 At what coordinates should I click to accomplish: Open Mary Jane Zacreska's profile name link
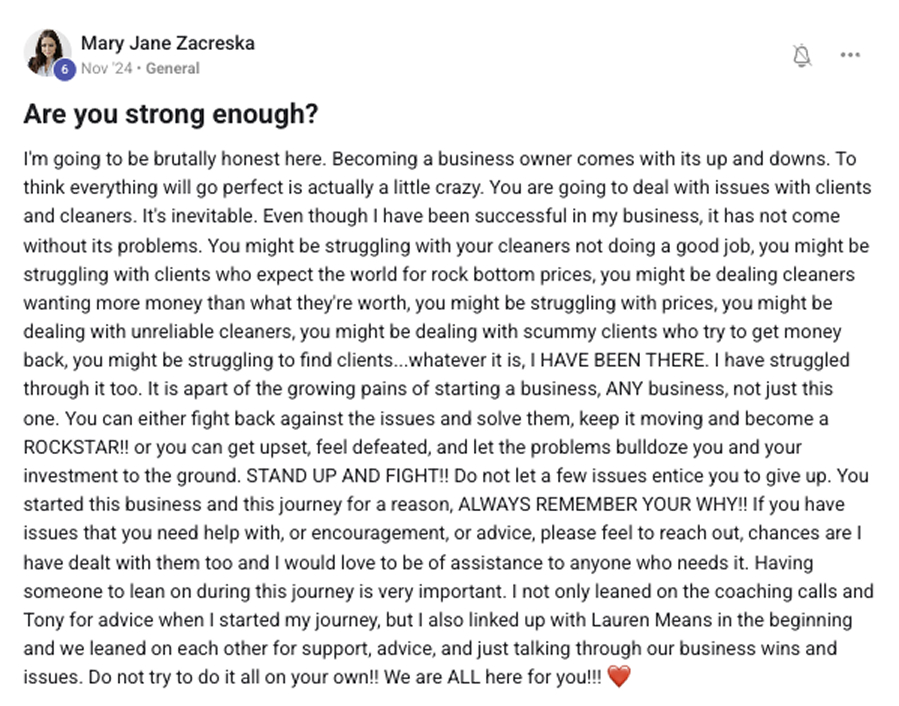[167, 43]
